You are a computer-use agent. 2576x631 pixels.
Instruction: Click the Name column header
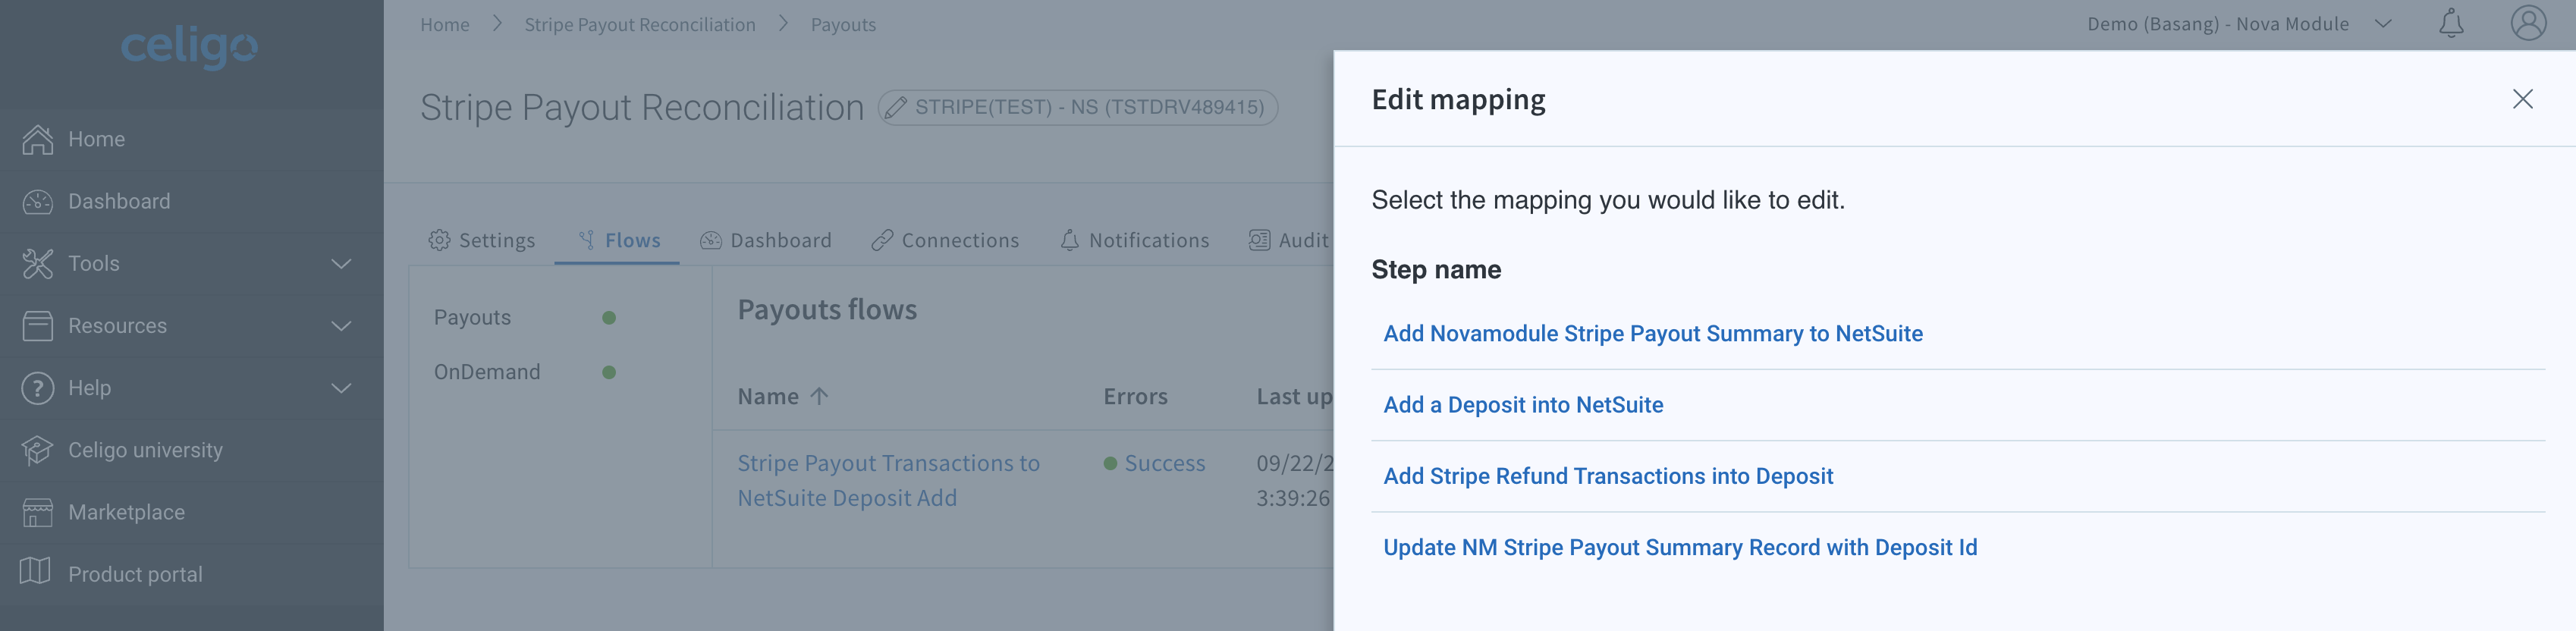[768, 397]
